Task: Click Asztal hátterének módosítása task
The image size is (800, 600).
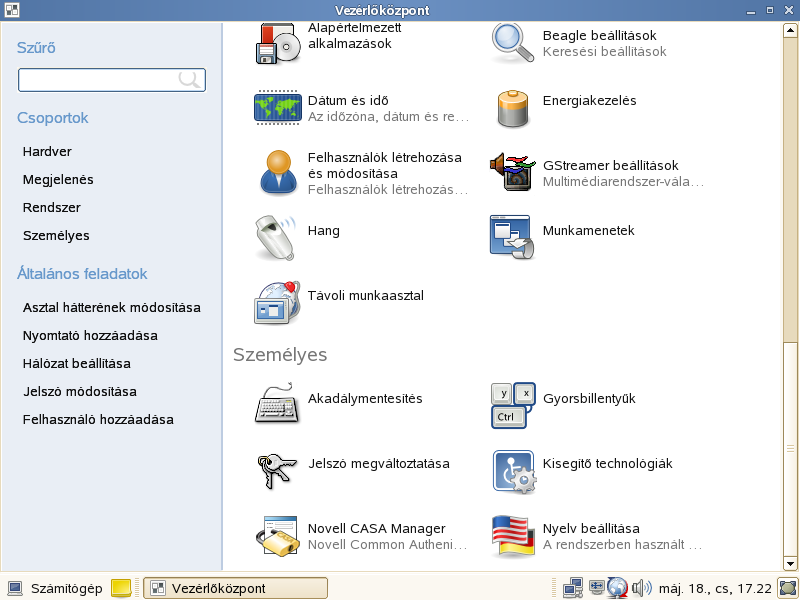Action: pyautogui.click(x=112, y=308)
